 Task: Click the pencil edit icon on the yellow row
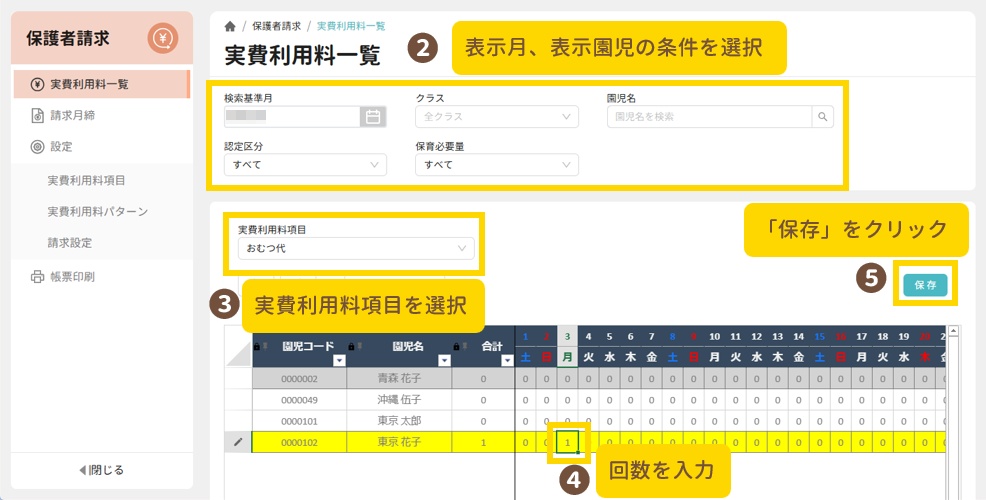point(237,441)
